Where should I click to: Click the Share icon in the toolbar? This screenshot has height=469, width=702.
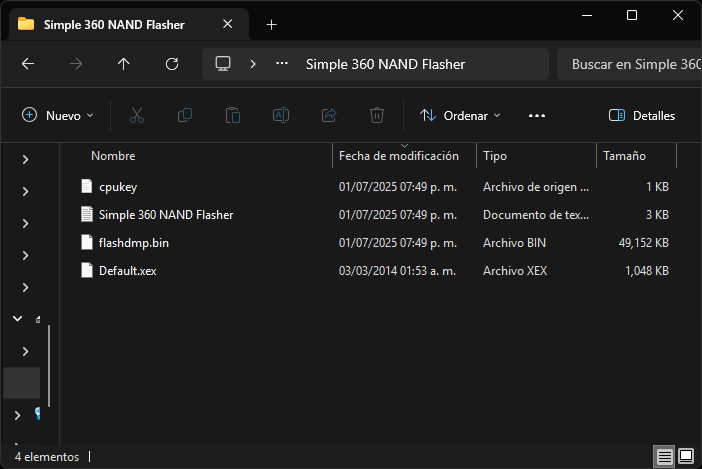(x=329, y=115)
